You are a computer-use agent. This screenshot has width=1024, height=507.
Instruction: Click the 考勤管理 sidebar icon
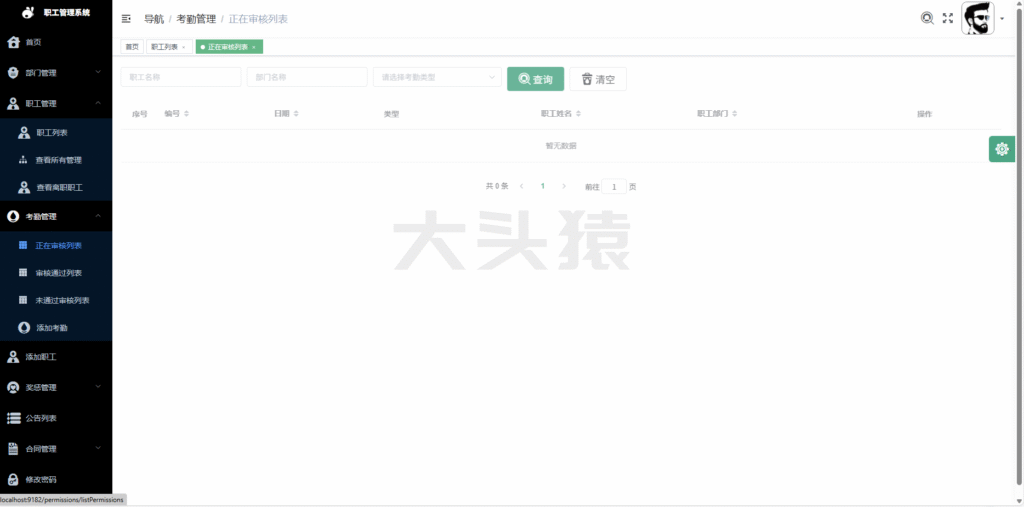coord(13,216)
